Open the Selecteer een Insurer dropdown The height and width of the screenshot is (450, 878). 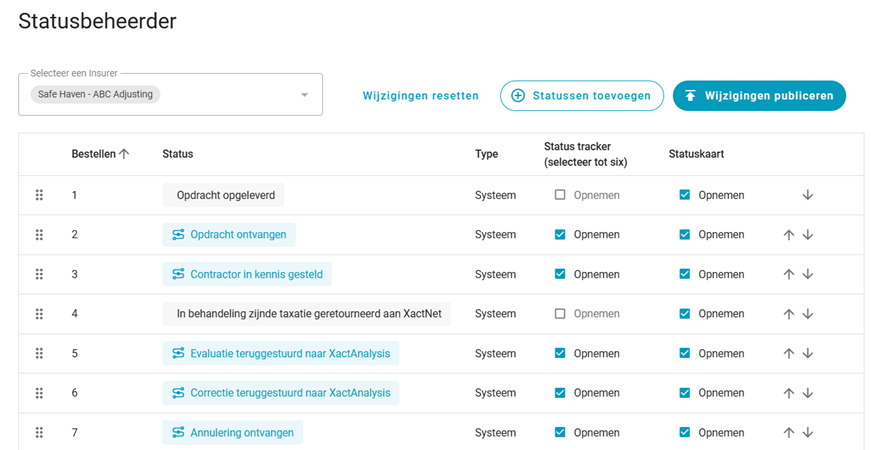(x=305, y=95)
